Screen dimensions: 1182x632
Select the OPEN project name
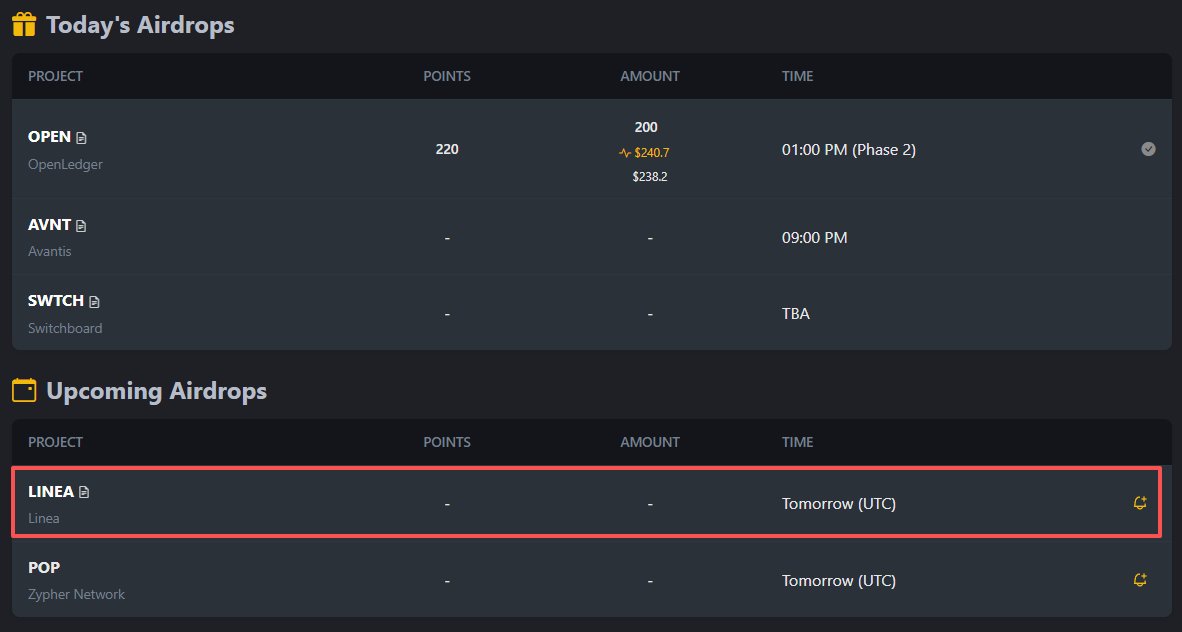49,137
